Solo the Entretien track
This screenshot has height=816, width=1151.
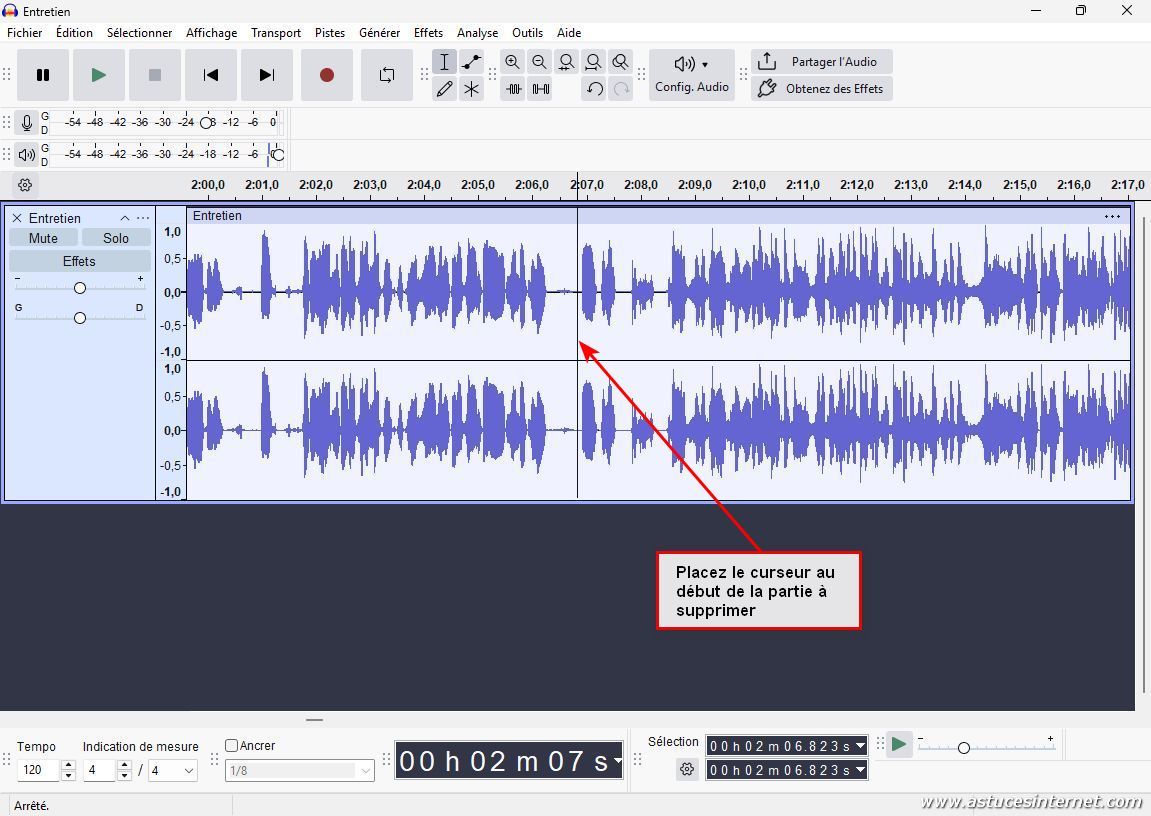point(116,238)
